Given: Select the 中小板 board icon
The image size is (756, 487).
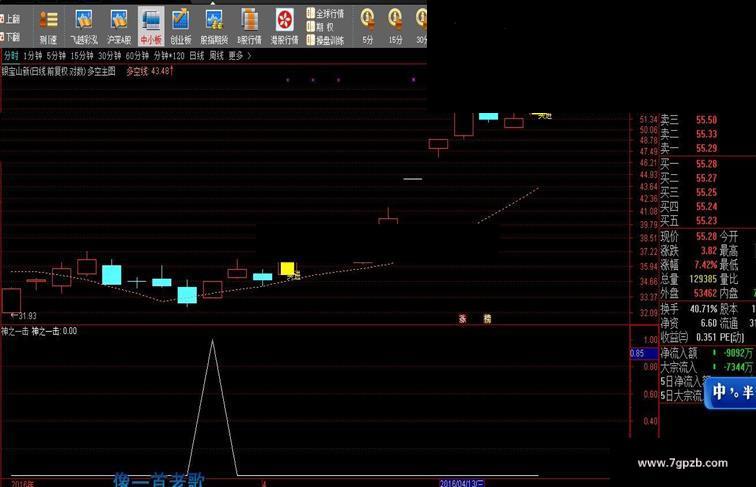Looking at the screenshot, I should pyautogui.click(x=151, y=26).
